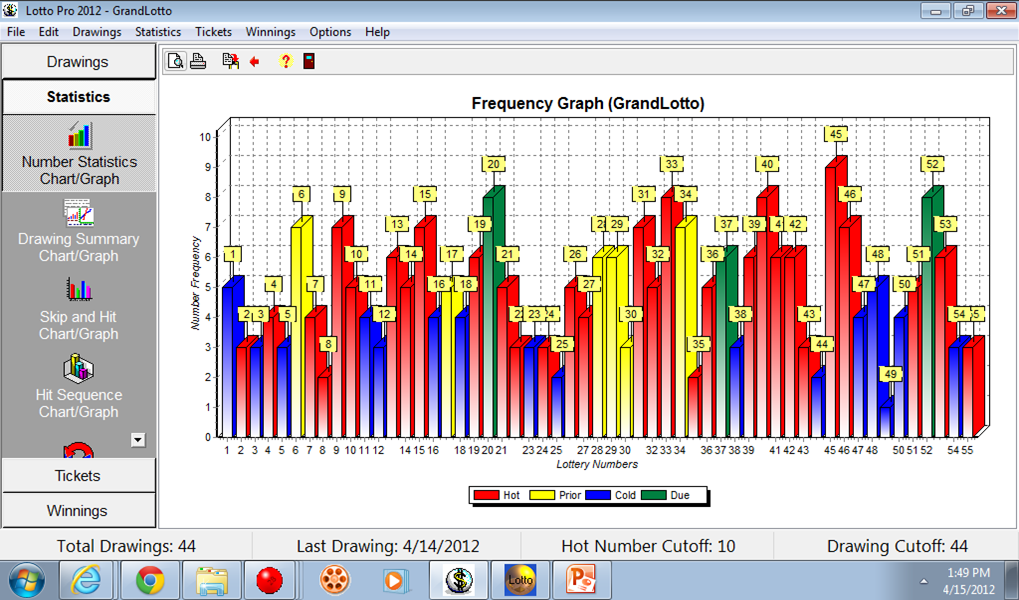
Task: Click the bar label for number 45
Action: point(836,135)
